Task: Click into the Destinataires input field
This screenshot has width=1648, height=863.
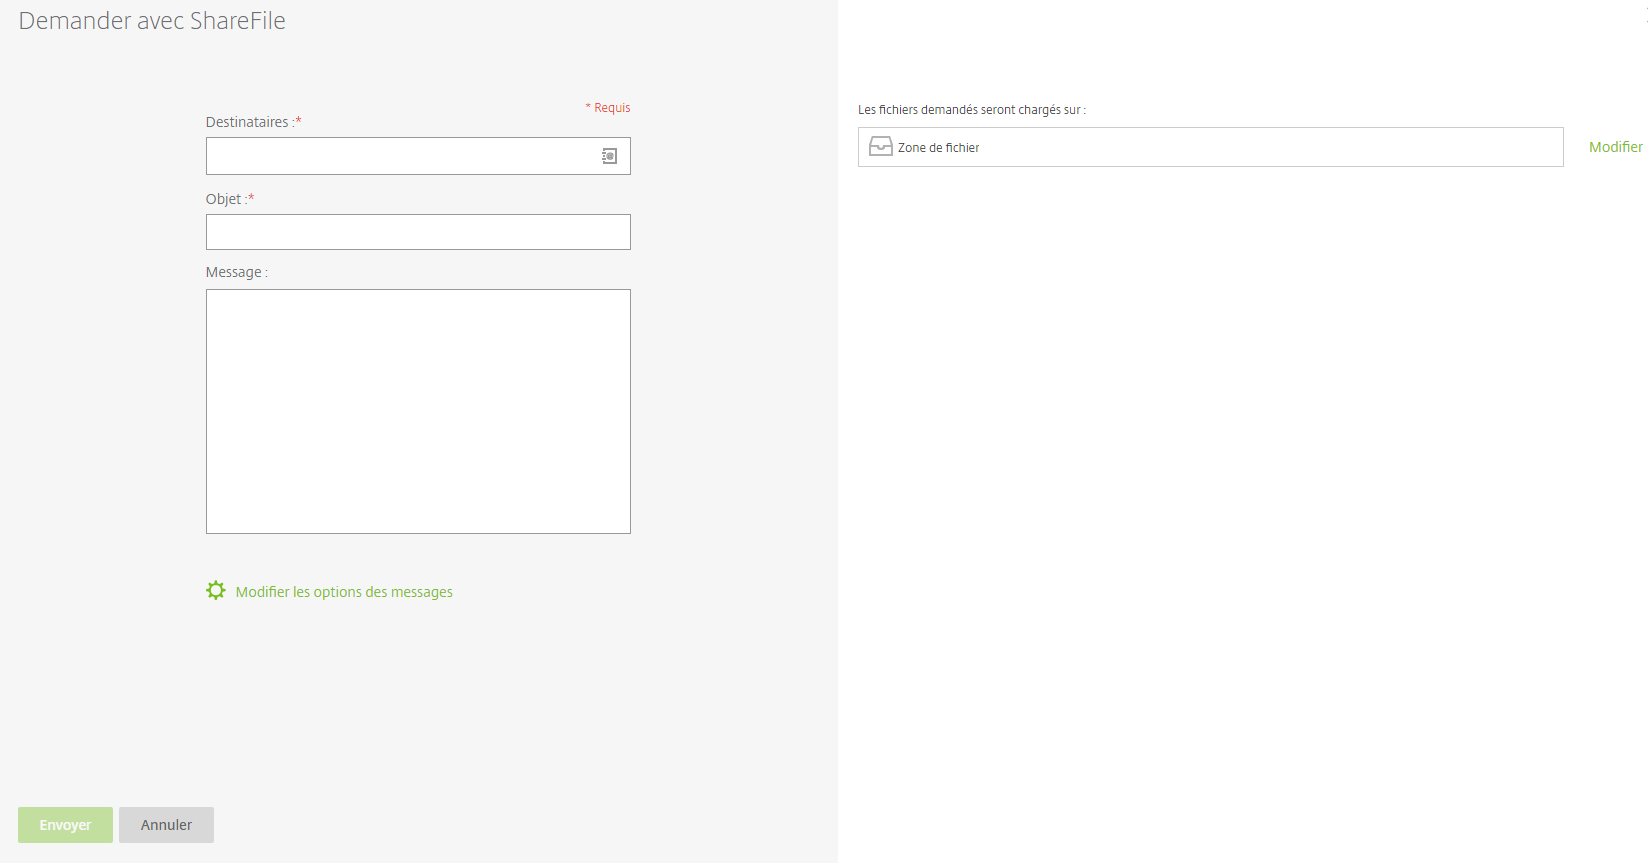Action: 418,156
